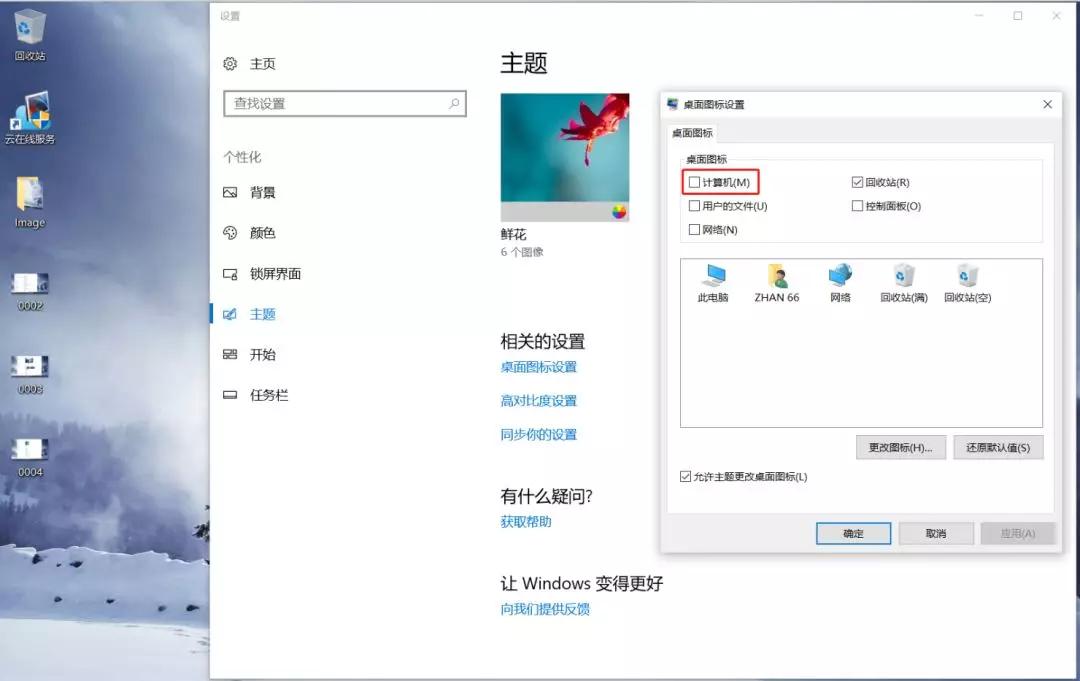Viewport: 1080px width, 681px height.
Task: Open the 高对比度设置 link
Action: click(x=538, y=400)
